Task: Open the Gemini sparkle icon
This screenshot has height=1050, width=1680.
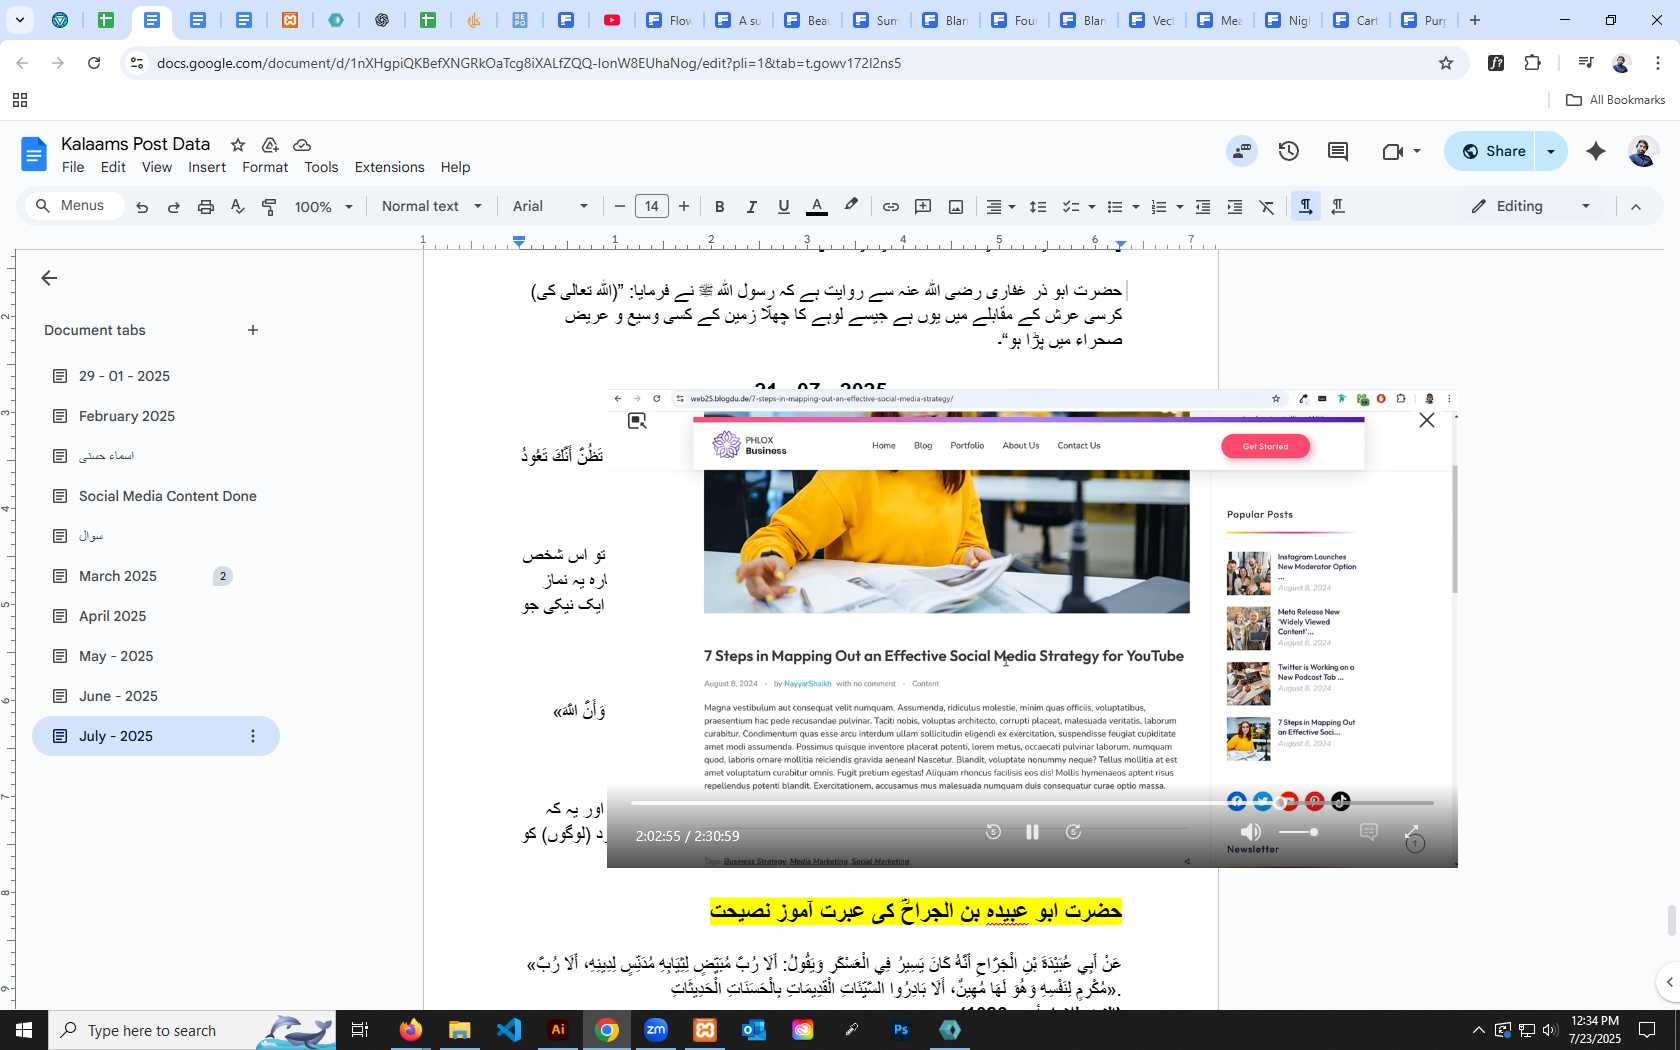Action: tap(1596, 151)
